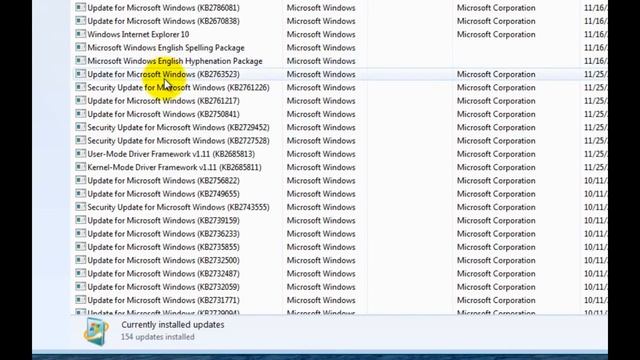Click Microsoft Corporation publisher in KB2763523 row
Image resolution: width=640 pixels, height=360 pixels.
pyautogui.click(x=496, y=74)
